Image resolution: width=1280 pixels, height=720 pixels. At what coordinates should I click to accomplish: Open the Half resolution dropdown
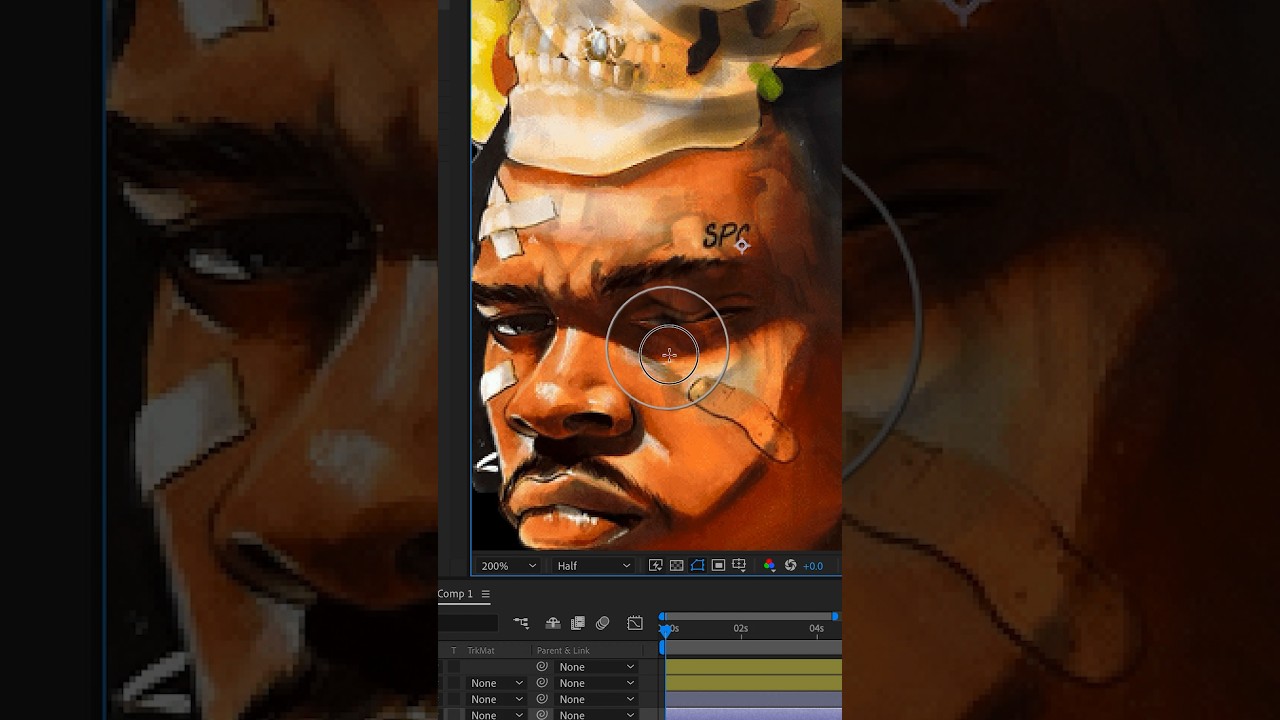coord(594,566)
